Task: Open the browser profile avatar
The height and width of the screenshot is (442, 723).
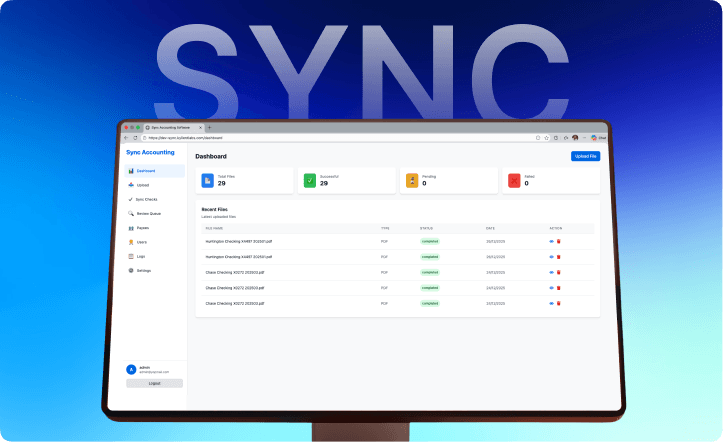Action: [575, 138]
